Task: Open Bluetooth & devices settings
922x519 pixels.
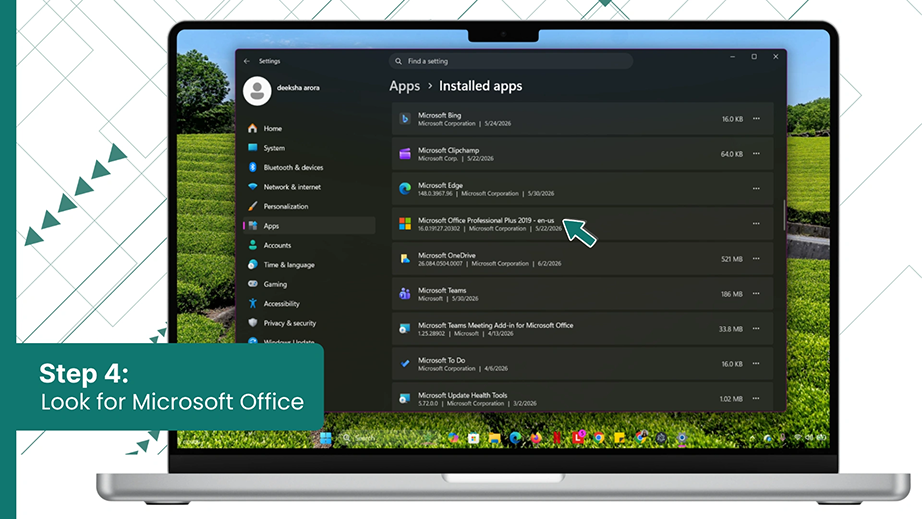Action: point(309,167)
